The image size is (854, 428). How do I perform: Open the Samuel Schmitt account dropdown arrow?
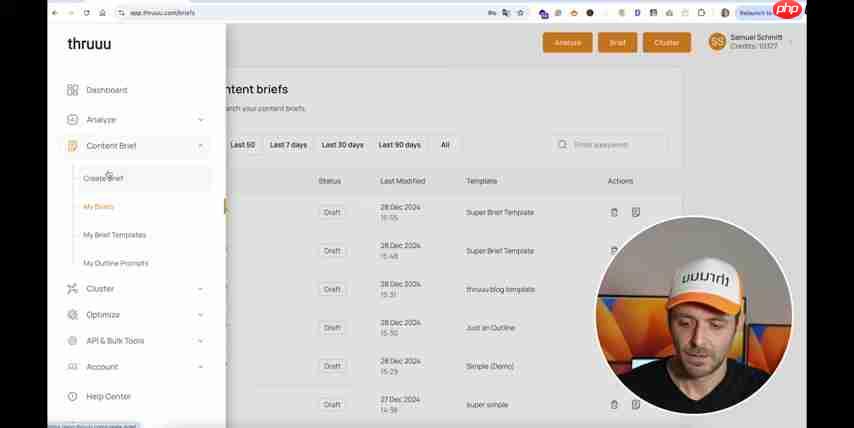(790, 41)
